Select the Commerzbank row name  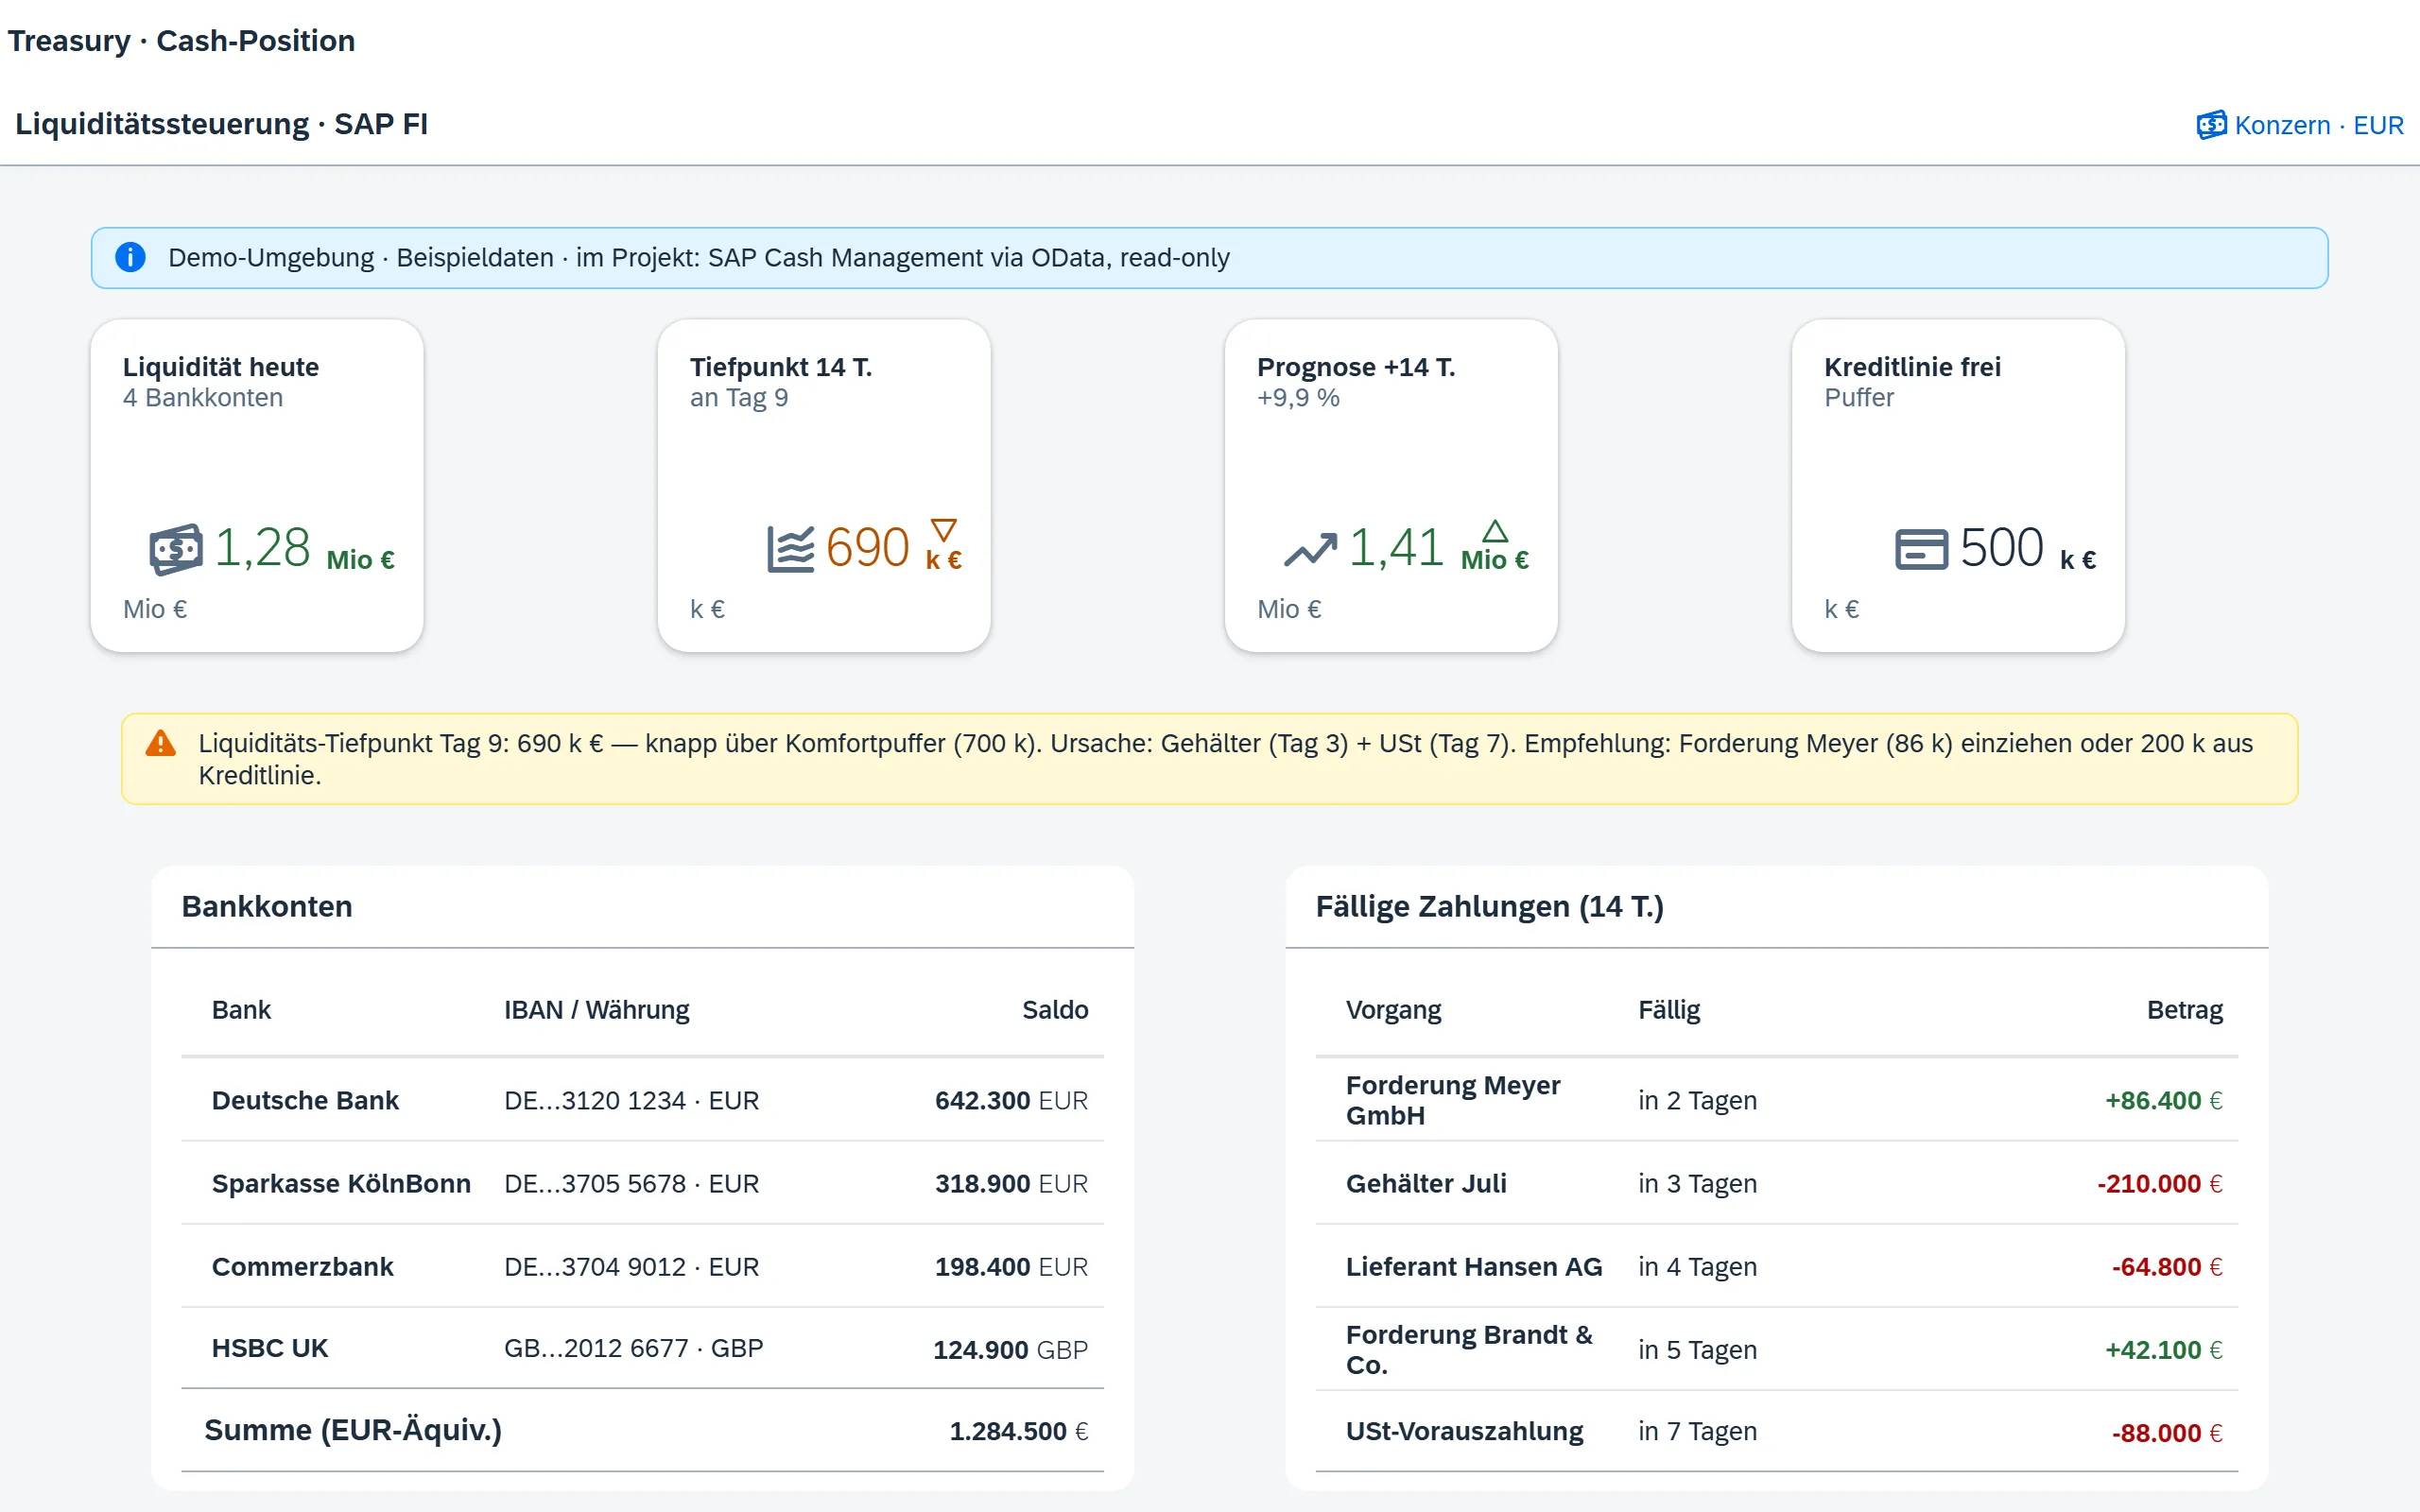302,1266
